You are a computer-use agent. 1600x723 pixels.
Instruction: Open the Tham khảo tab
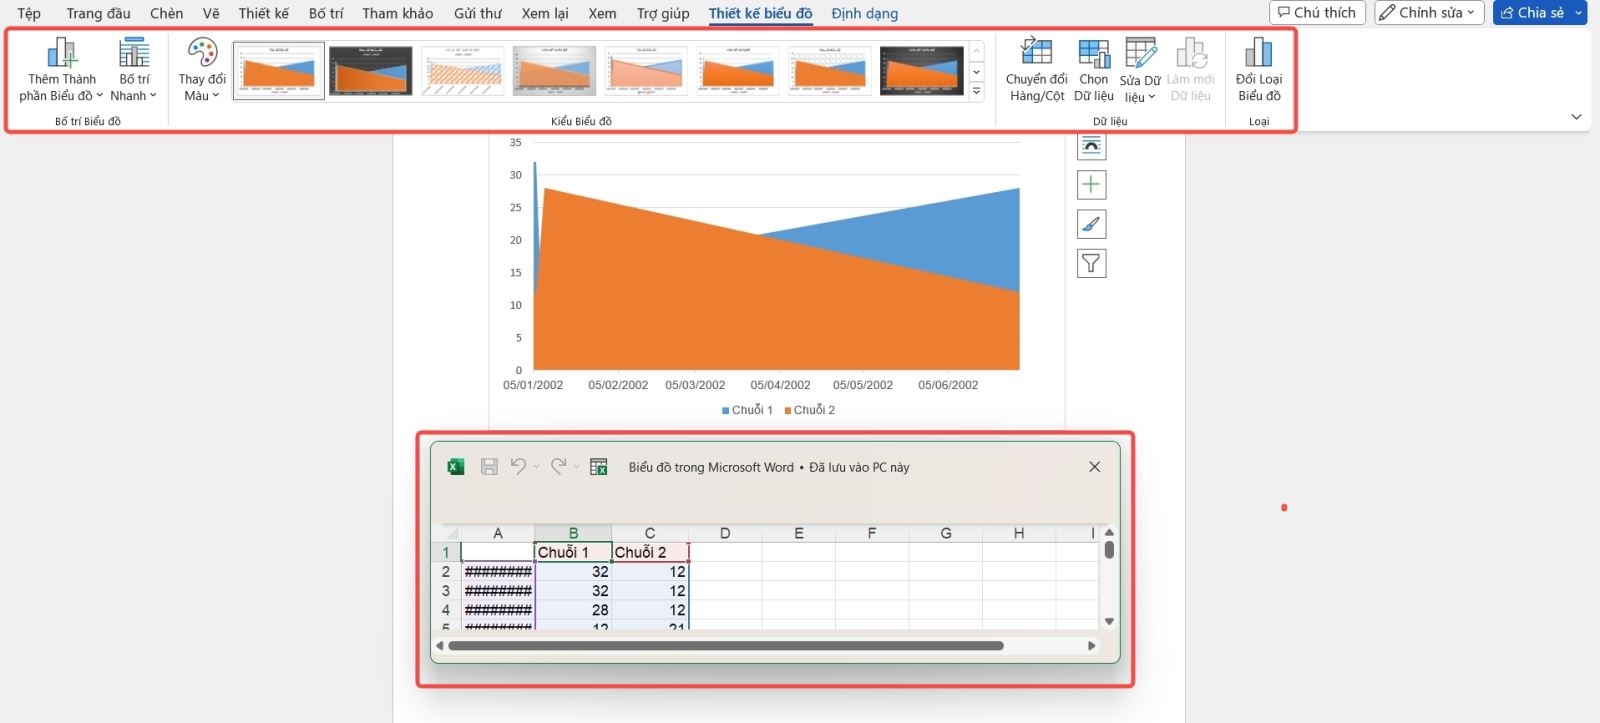point(398,13)
